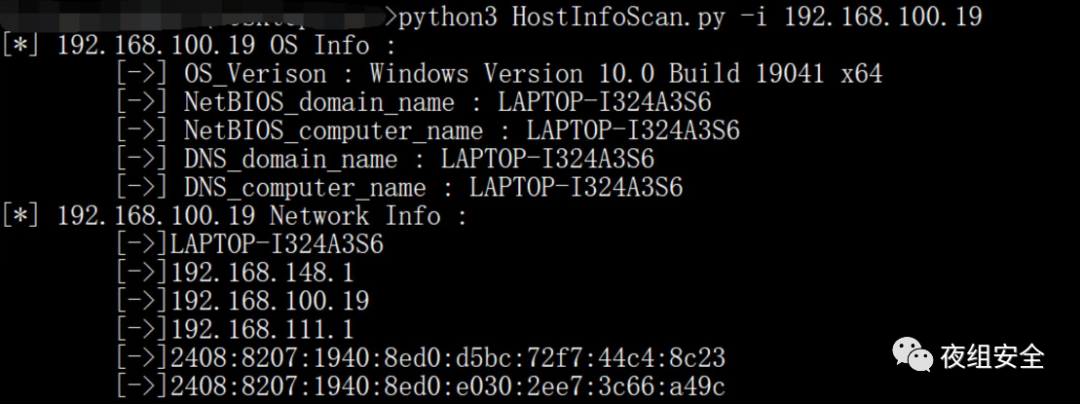Click the OS_Verison label
This screenshot has height=404, width=1080.
pyautogui.click(x=255, y=74)
